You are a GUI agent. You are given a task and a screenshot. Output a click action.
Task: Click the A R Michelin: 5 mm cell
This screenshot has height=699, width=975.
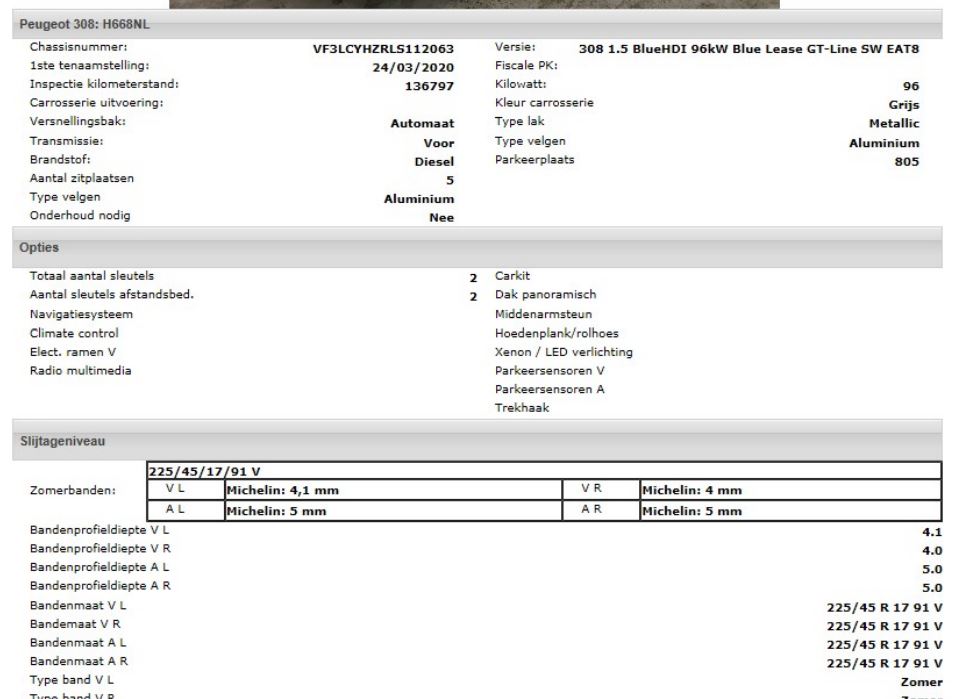(x=788, y=511)
